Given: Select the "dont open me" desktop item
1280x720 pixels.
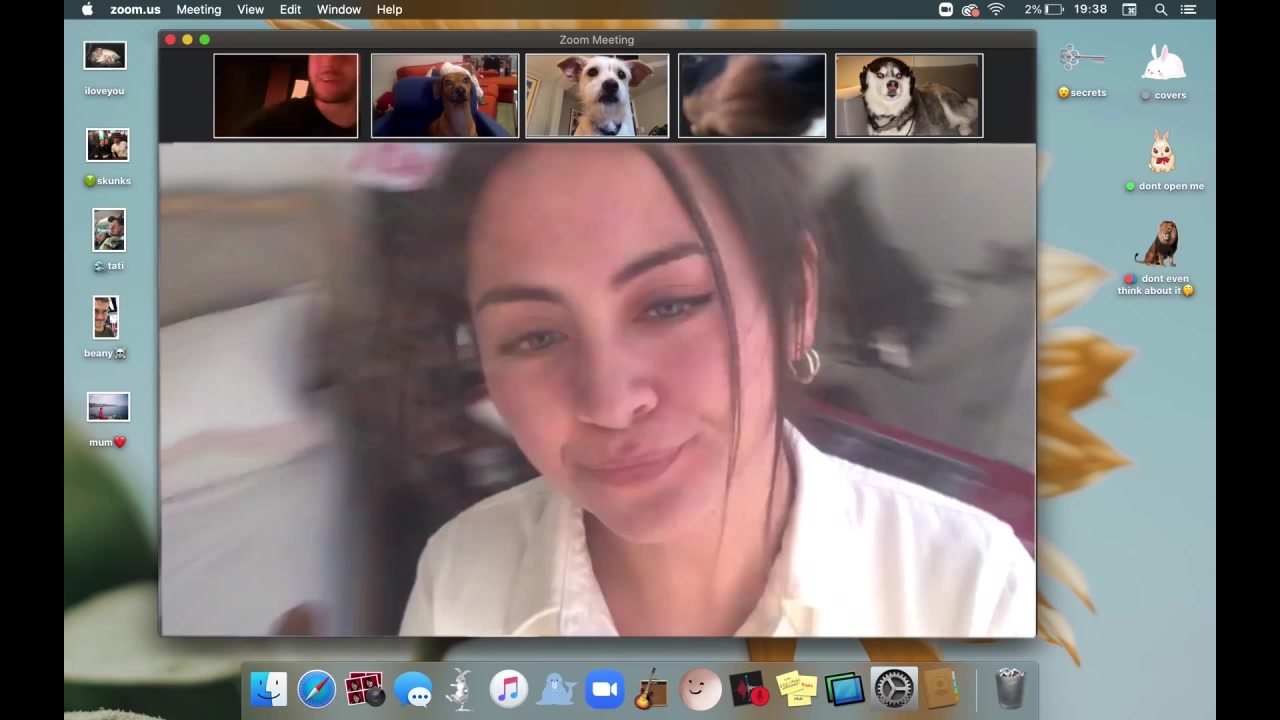Looking at the screenshot, I should [1162, 154].
